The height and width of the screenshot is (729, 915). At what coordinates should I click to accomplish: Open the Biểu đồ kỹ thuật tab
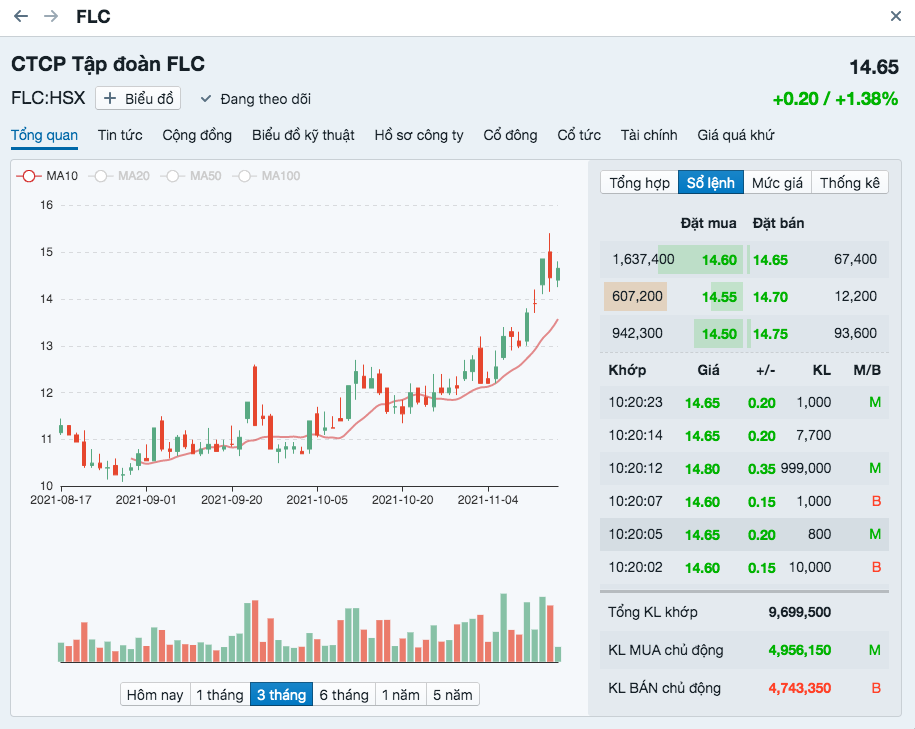click(x=303, y=135)
